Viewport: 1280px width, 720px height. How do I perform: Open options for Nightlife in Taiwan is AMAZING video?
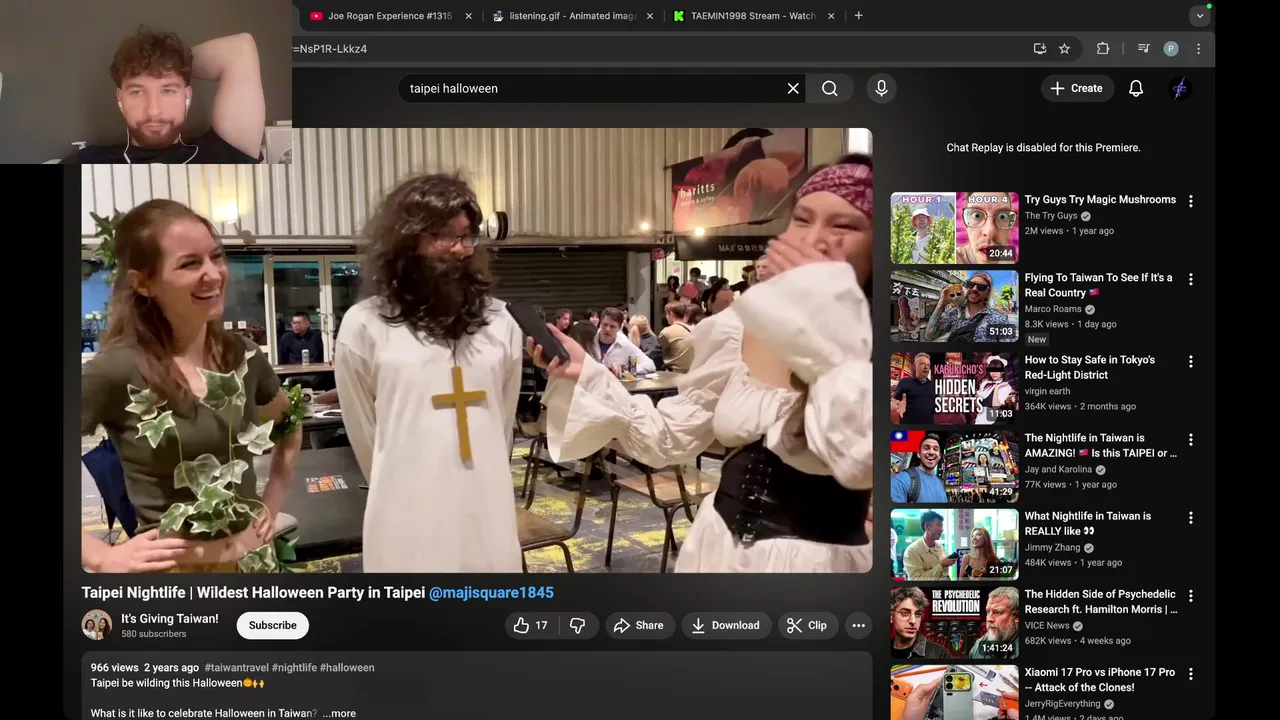click(1190, 439)
